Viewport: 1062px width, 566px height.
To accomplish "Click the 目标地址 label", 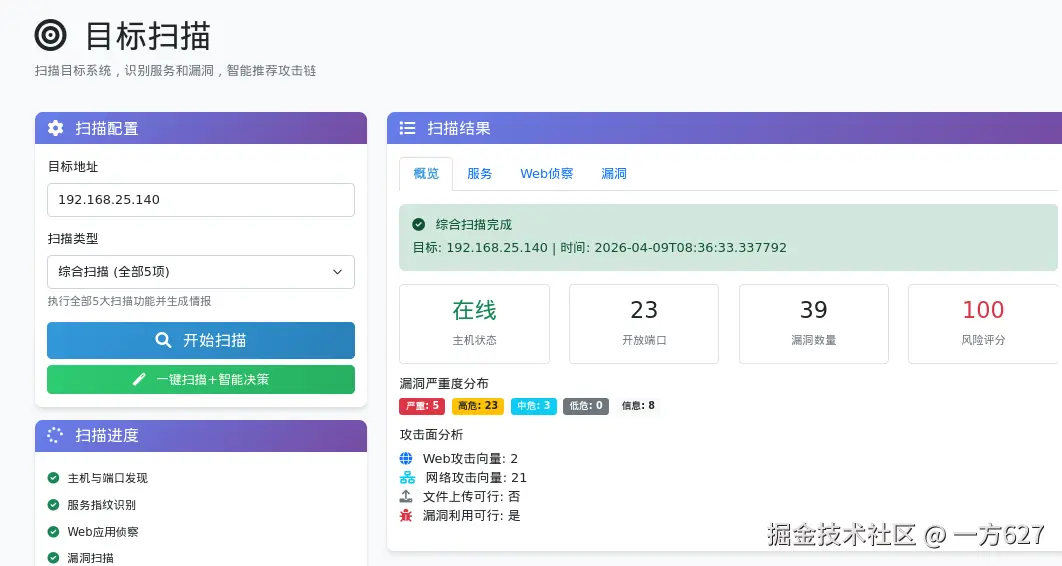I will 72,167.
